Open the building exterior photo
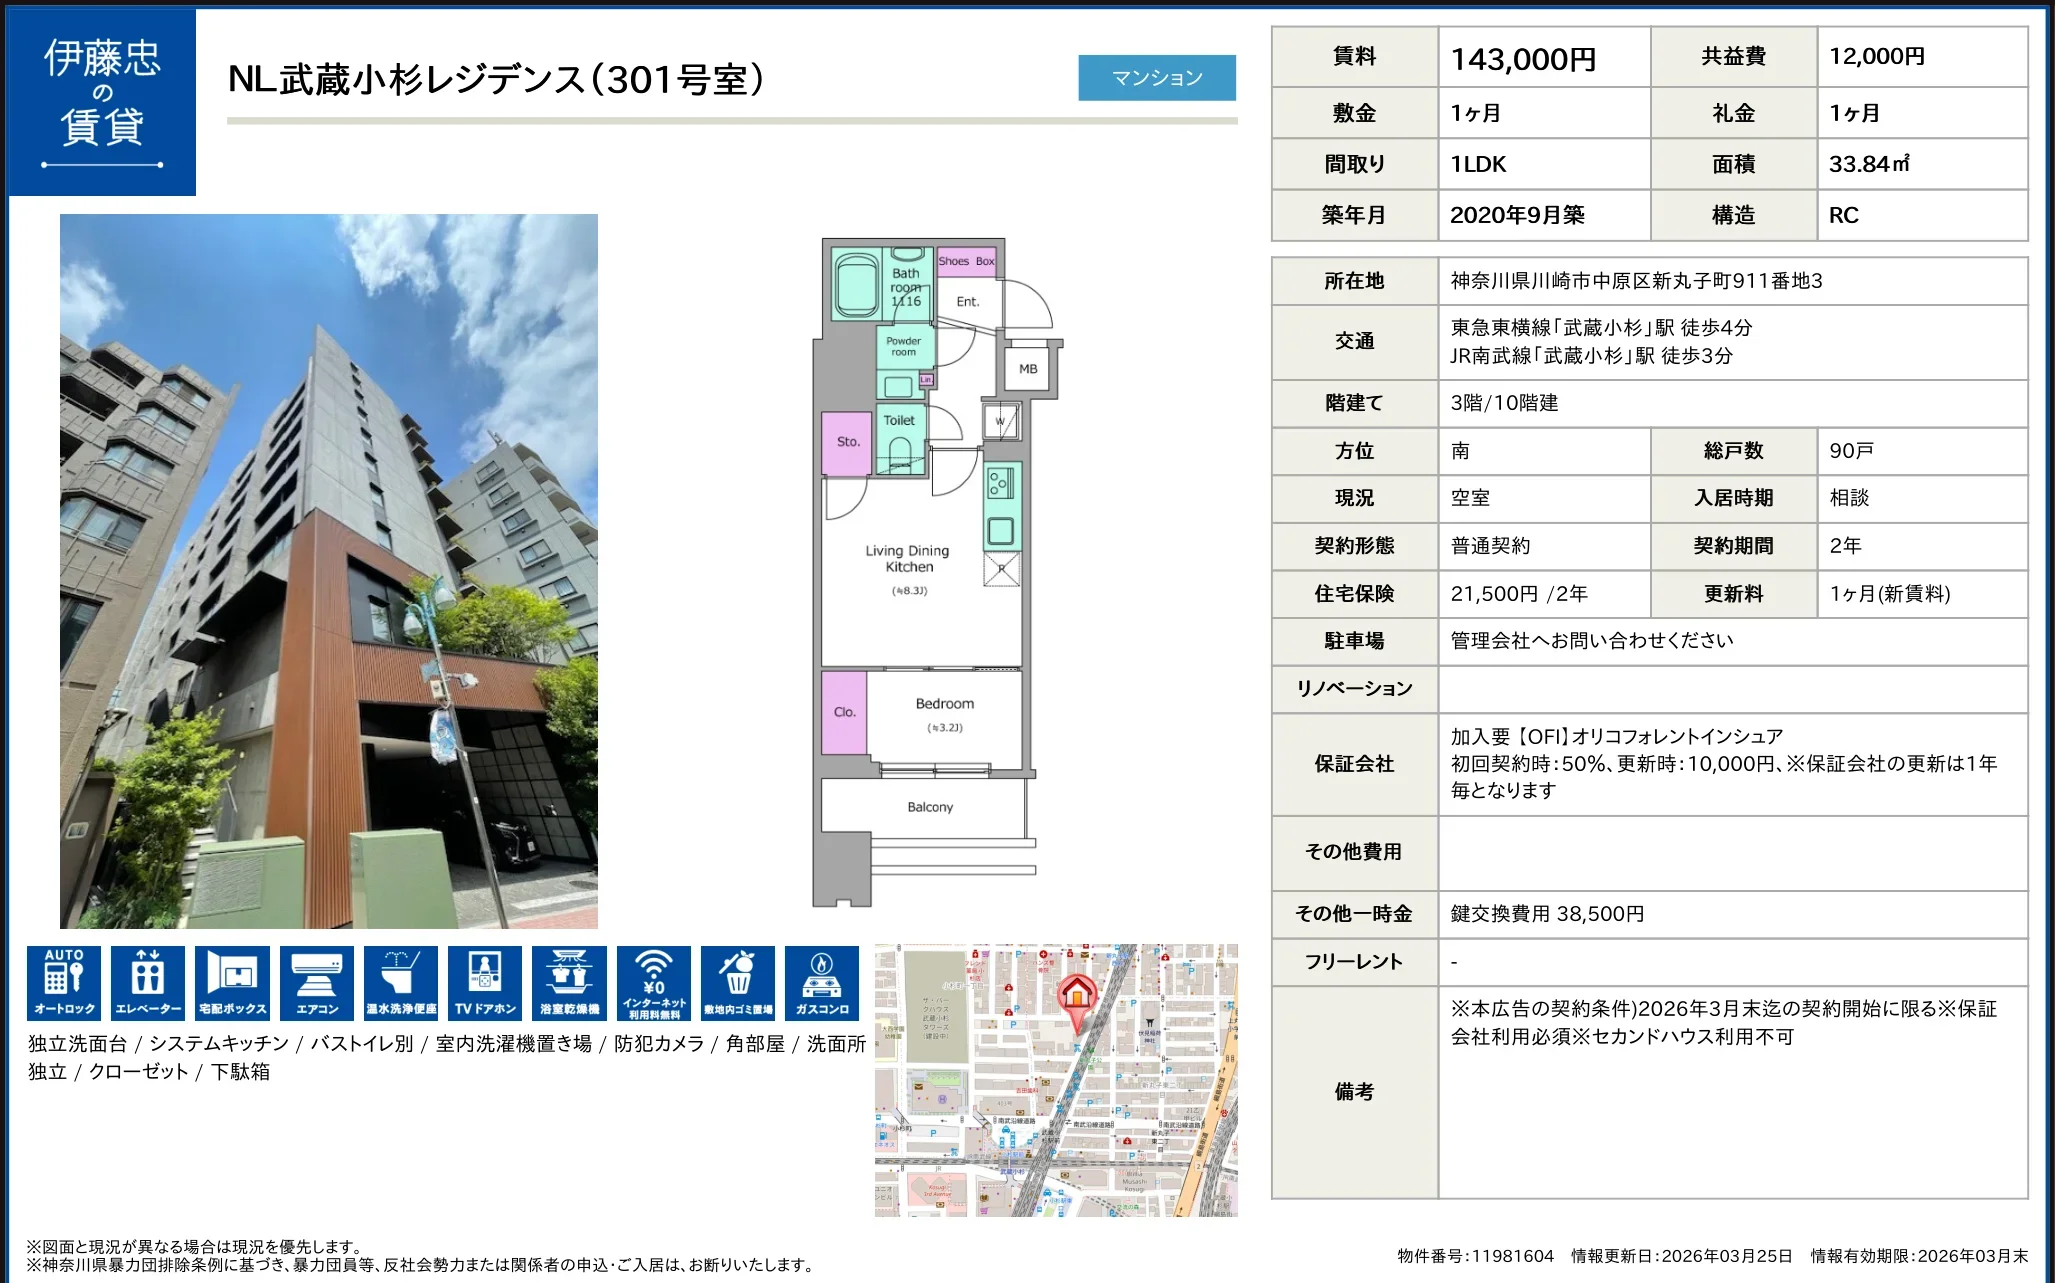The height and width of the screenshot is (1283, 2056). pos(329,571)
